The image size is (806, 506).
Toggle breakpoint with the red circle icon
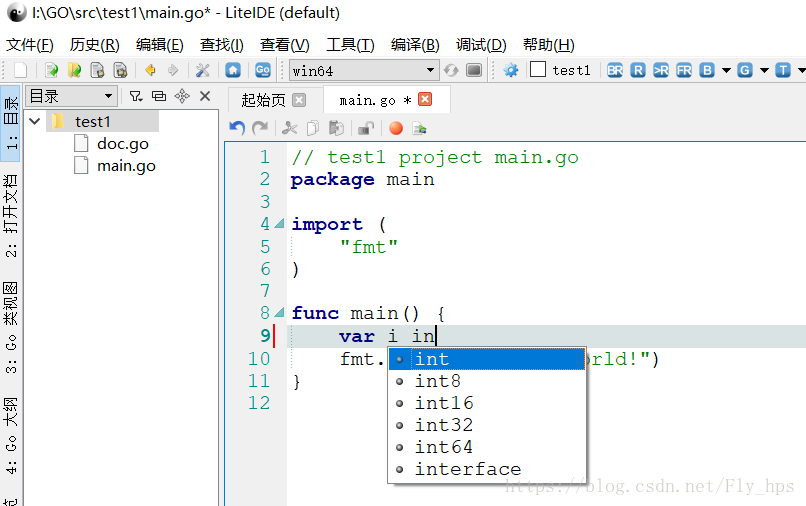pos(396,128)
